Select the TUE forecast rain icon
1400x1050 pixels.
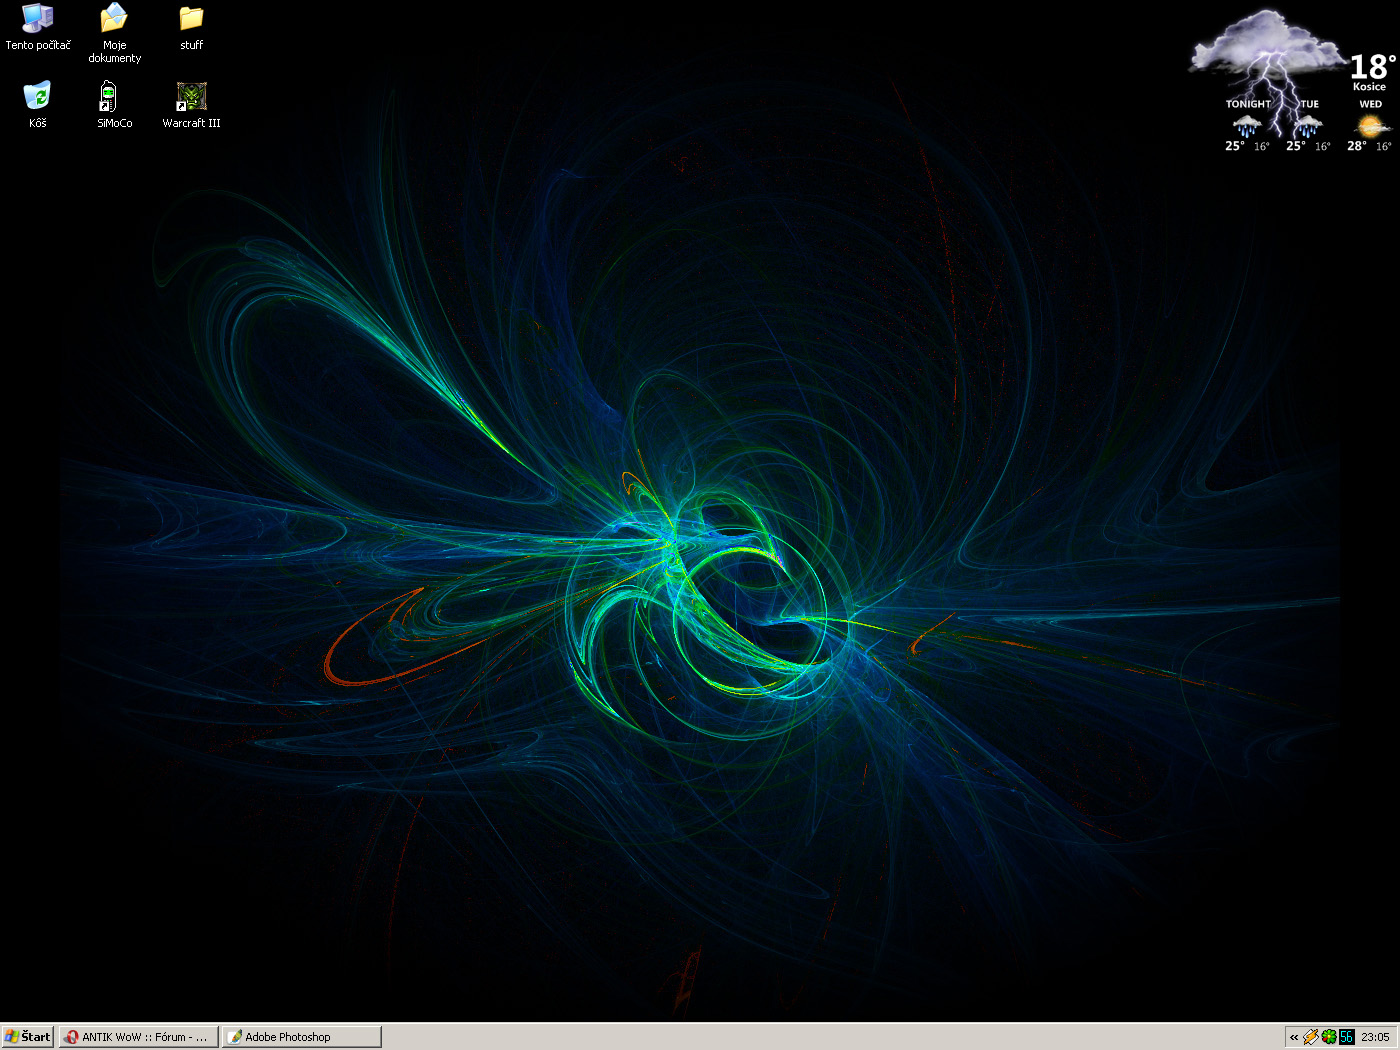tap(1308, 126)
